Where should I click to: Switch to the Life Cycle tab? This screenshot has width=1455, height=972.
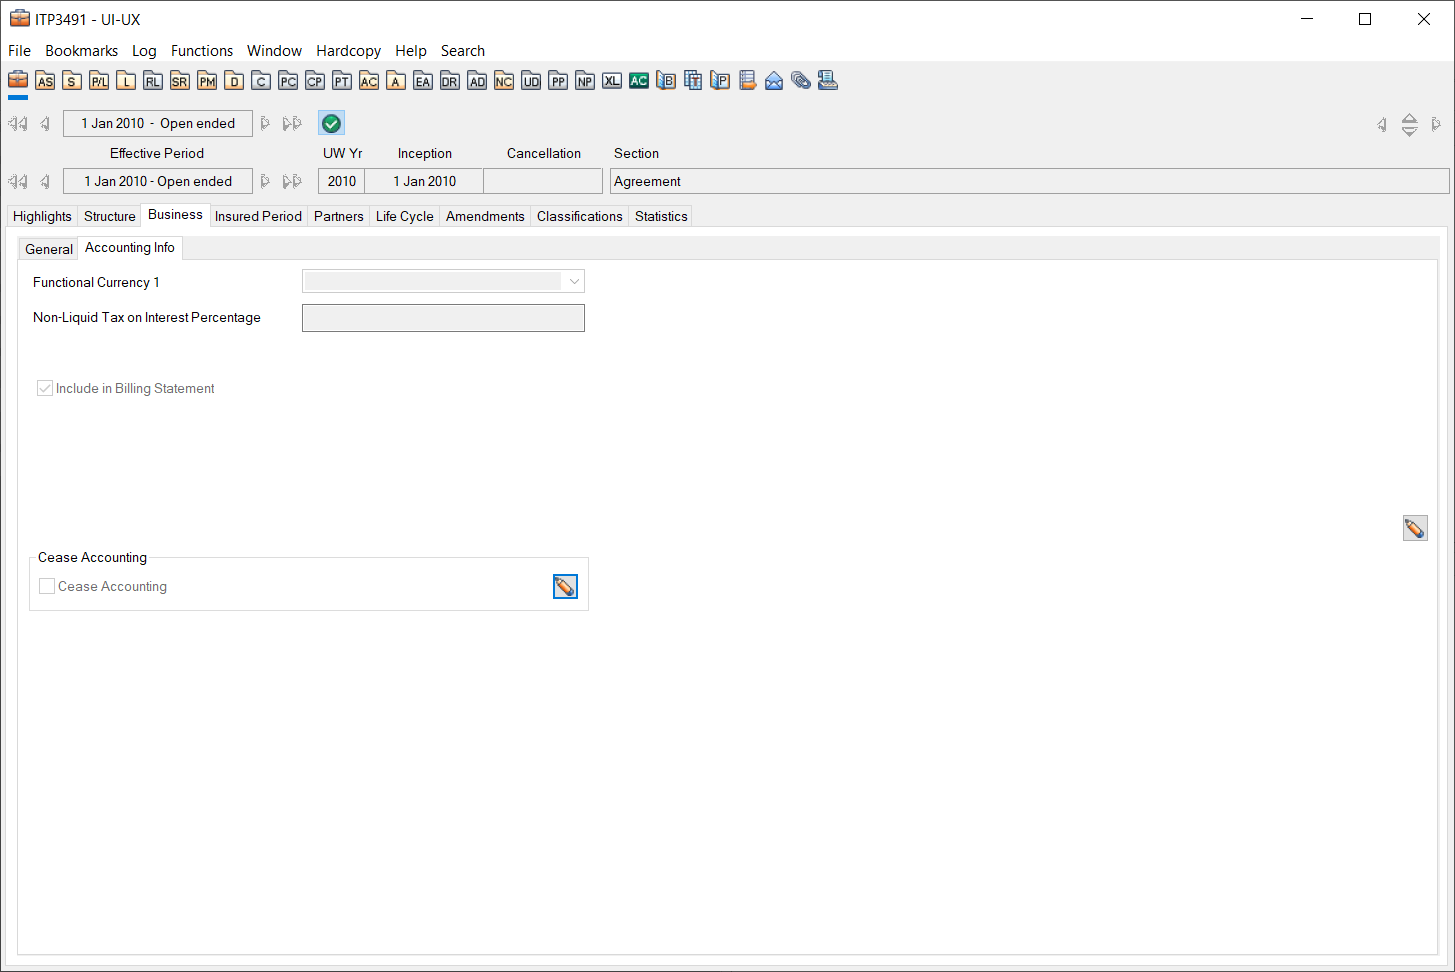pos(404,216)
